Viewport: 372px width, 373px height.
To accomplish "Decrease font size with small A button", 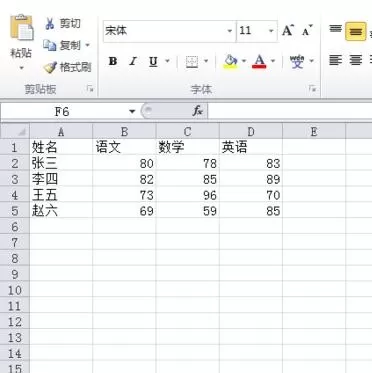I will (x=307, y=31).
